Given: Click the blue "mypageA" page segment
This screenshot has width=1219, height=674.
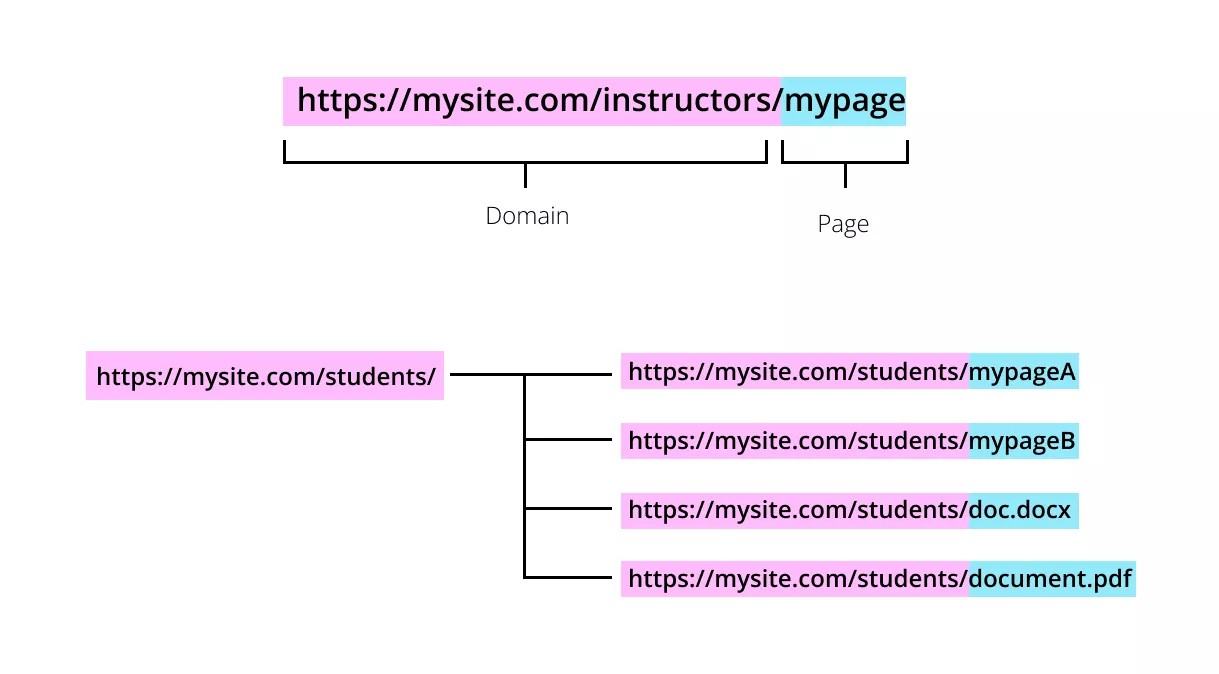Looking at the screenshot, I should [x=1022, y=371].
